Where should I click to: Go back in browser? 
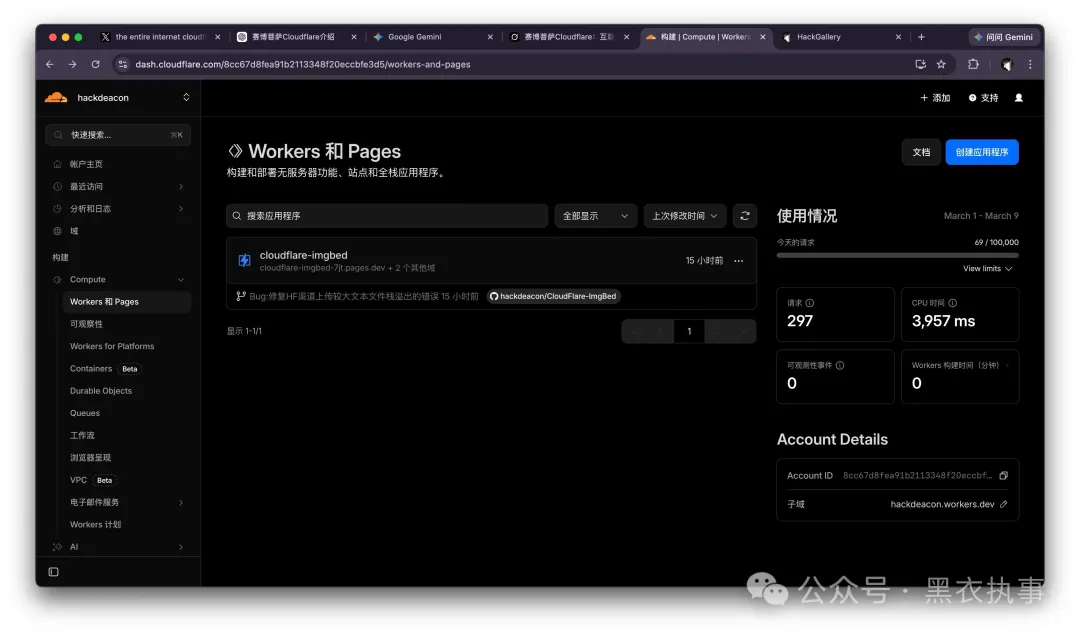coord(50,64)
